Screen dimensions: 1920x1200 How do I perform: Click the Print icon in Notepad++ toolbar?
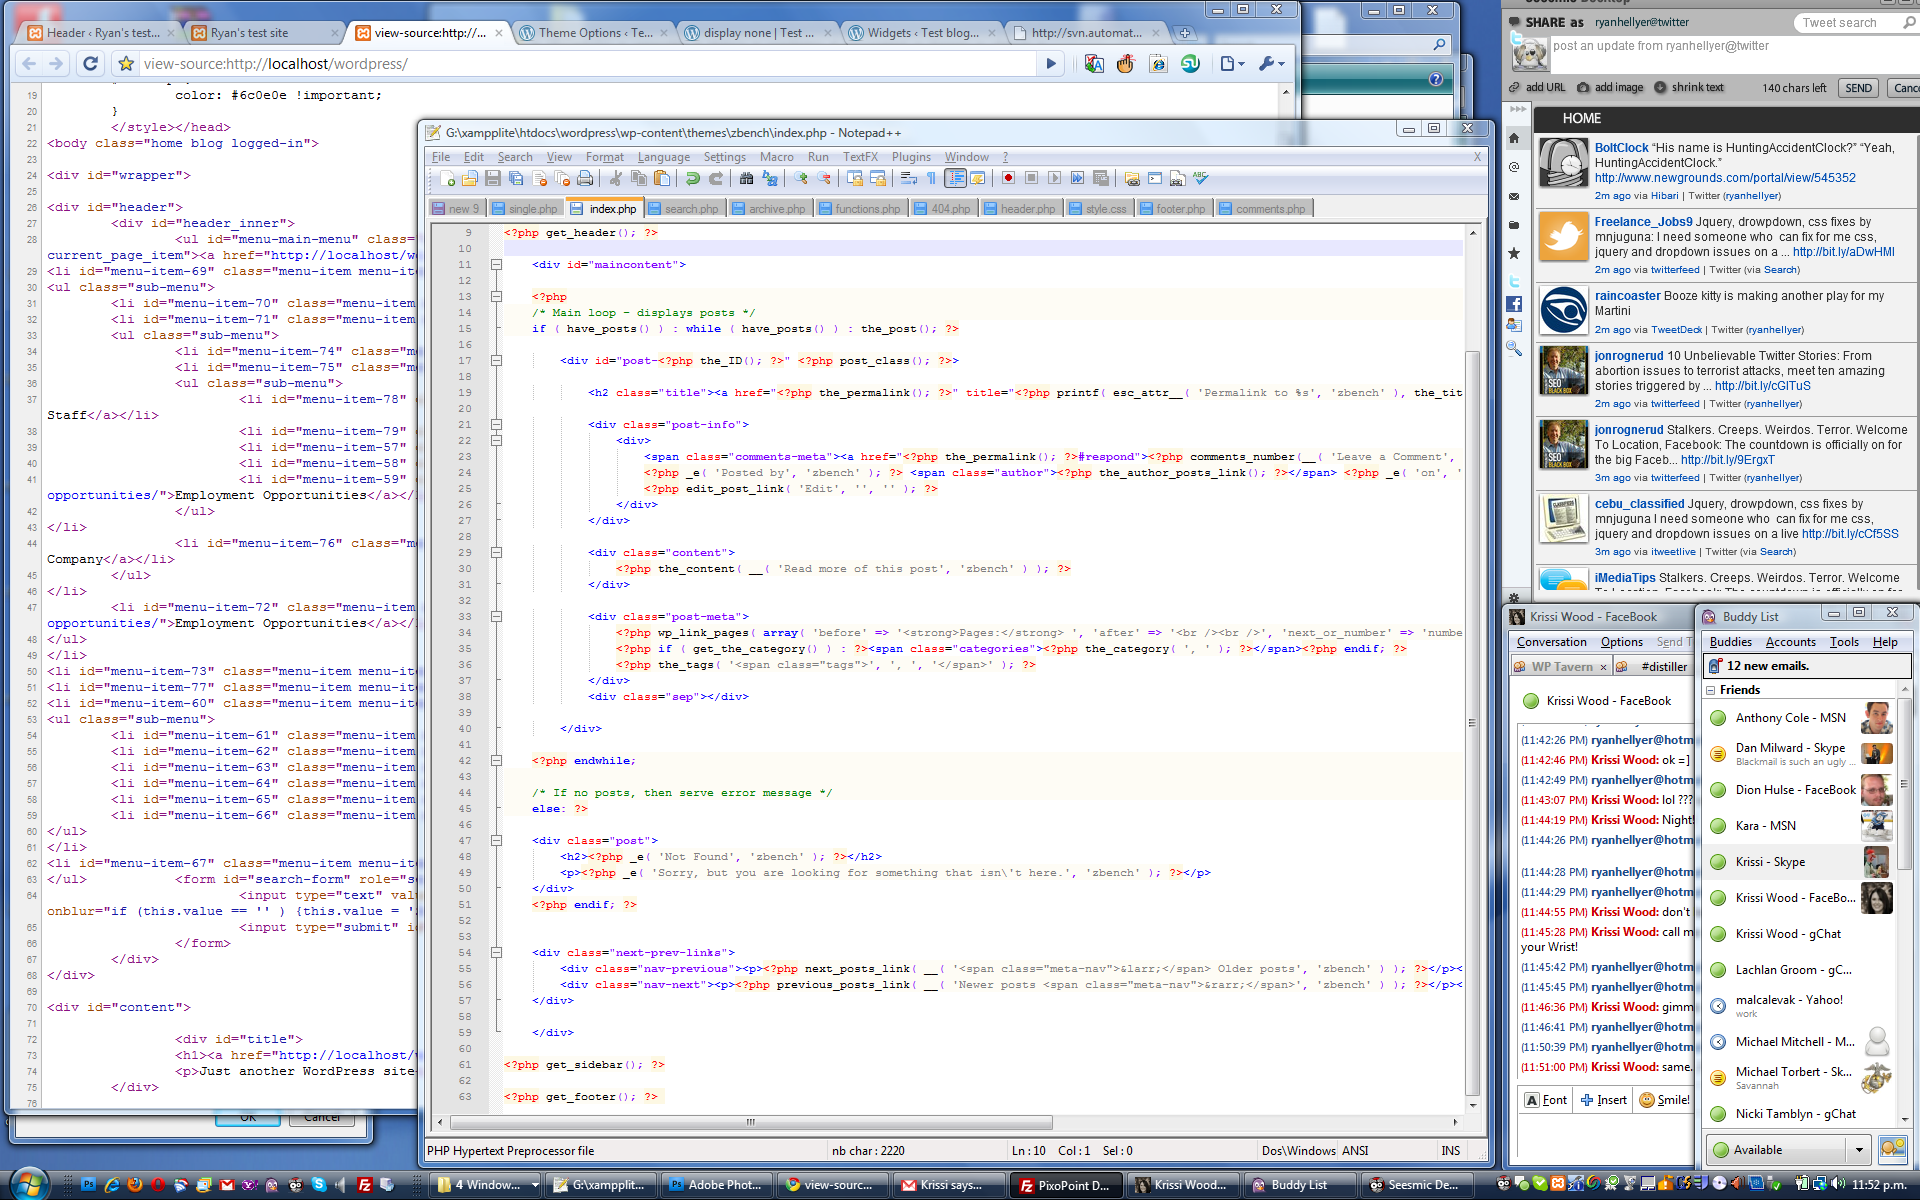click(x=585, y=178)
